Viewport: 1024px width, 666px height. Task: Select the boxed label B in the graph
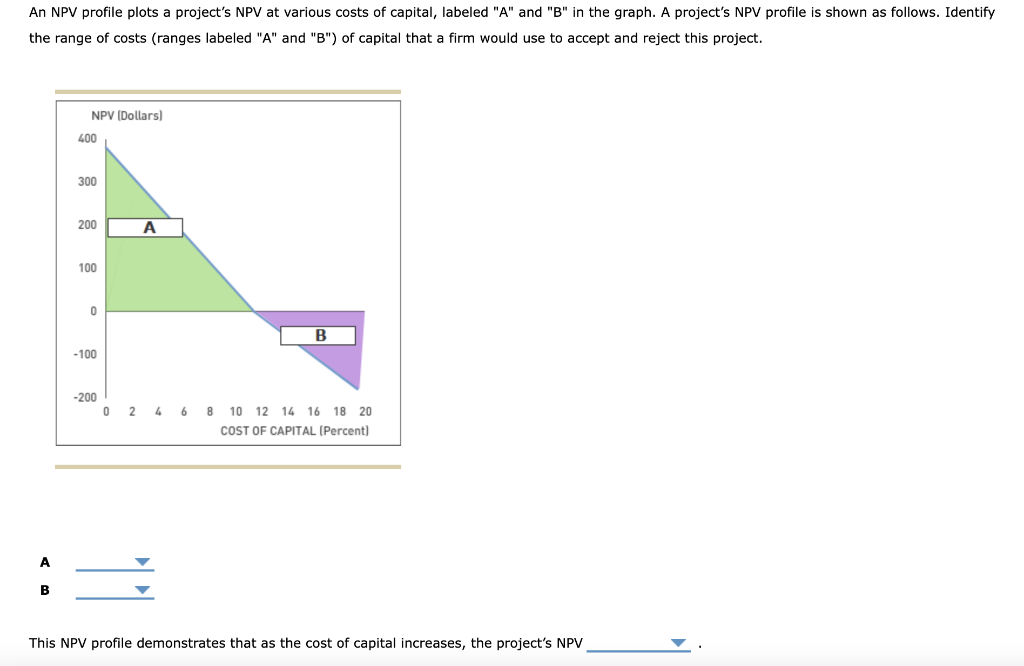[320, 336]
